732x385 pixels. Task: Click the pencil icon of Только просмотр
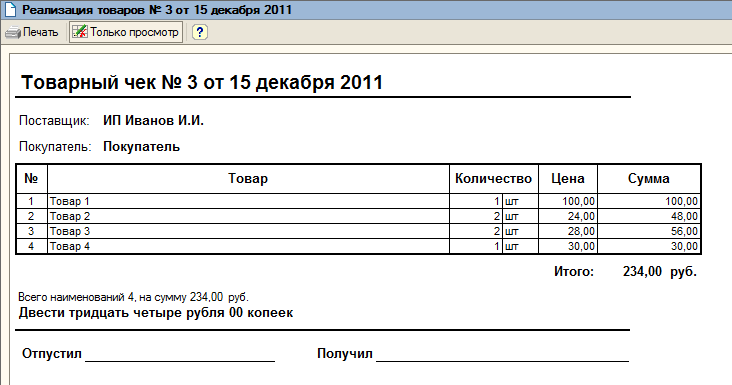[x=80, y=32]
